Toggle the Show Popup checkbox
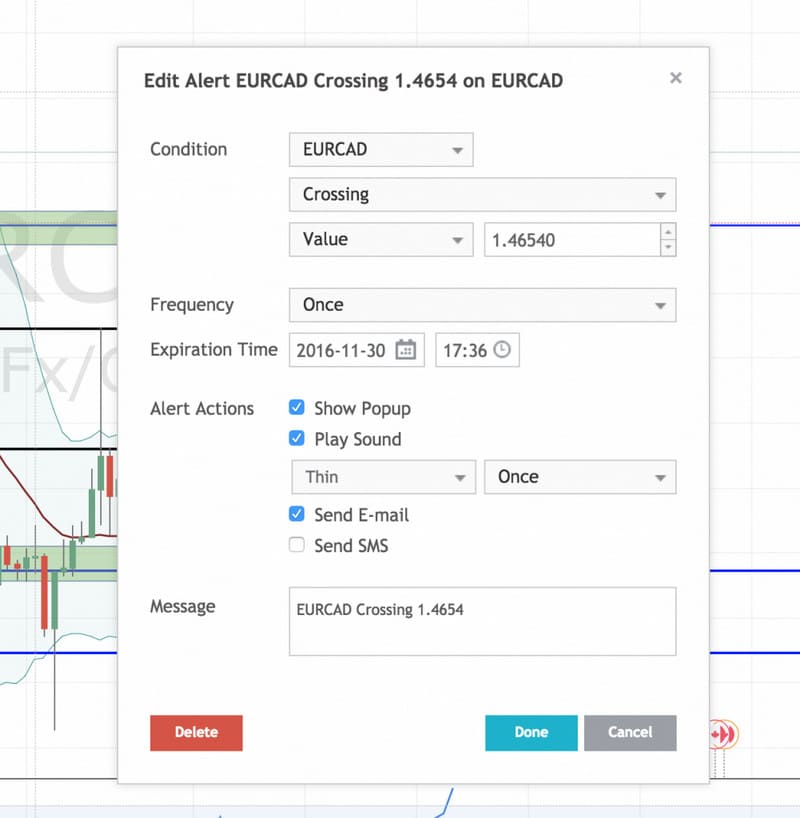The width and height of the screenshot is (800, 818). click(x=297, y=408)
